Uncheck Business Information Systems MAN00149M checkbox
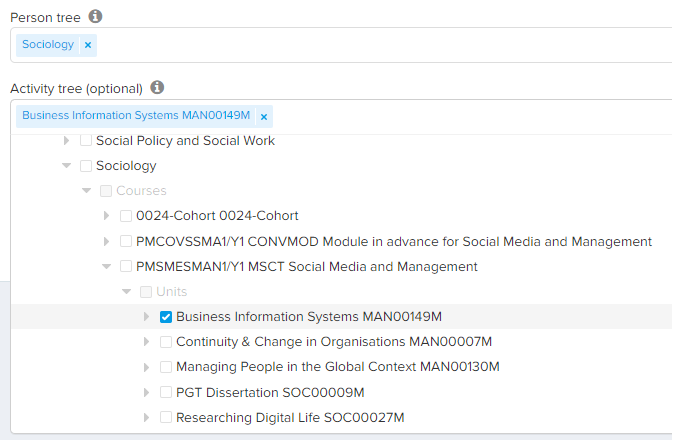Screen dimensions: 674x441 [166, 317]
